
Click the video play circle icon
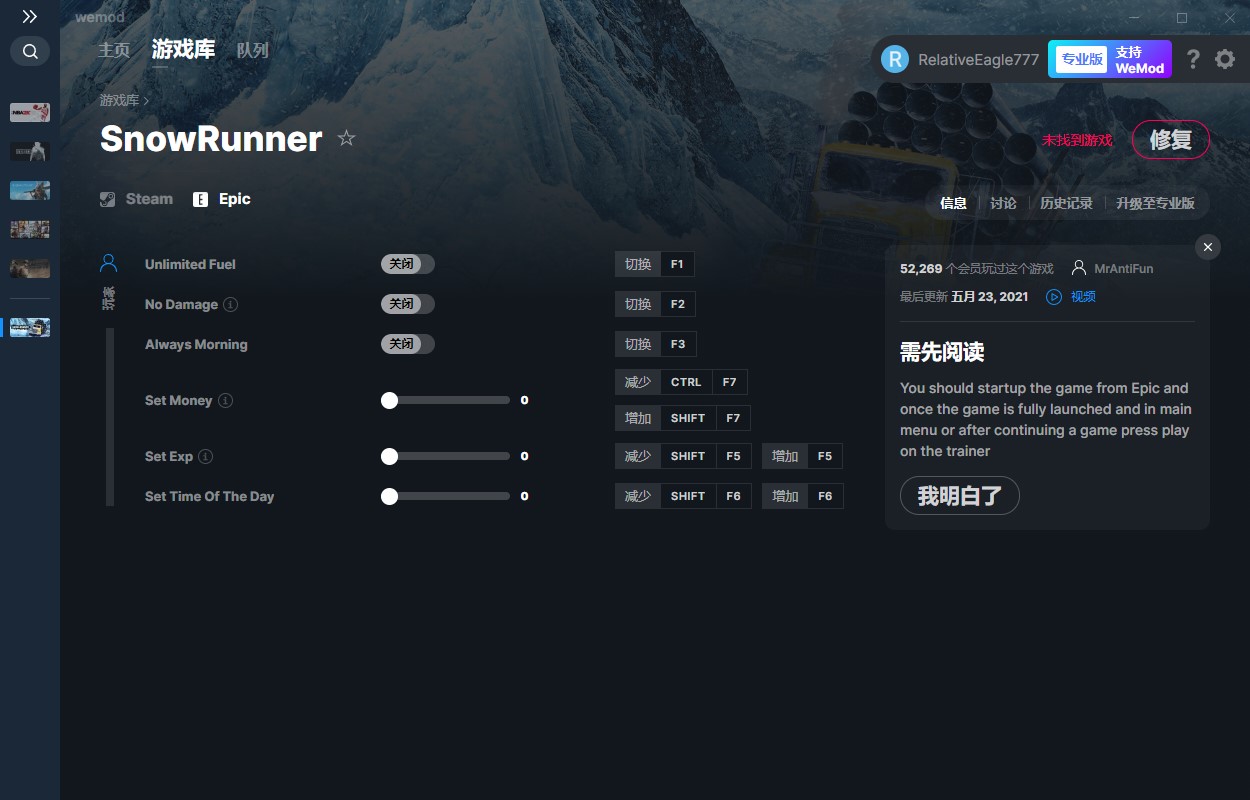coord(1054,297)
